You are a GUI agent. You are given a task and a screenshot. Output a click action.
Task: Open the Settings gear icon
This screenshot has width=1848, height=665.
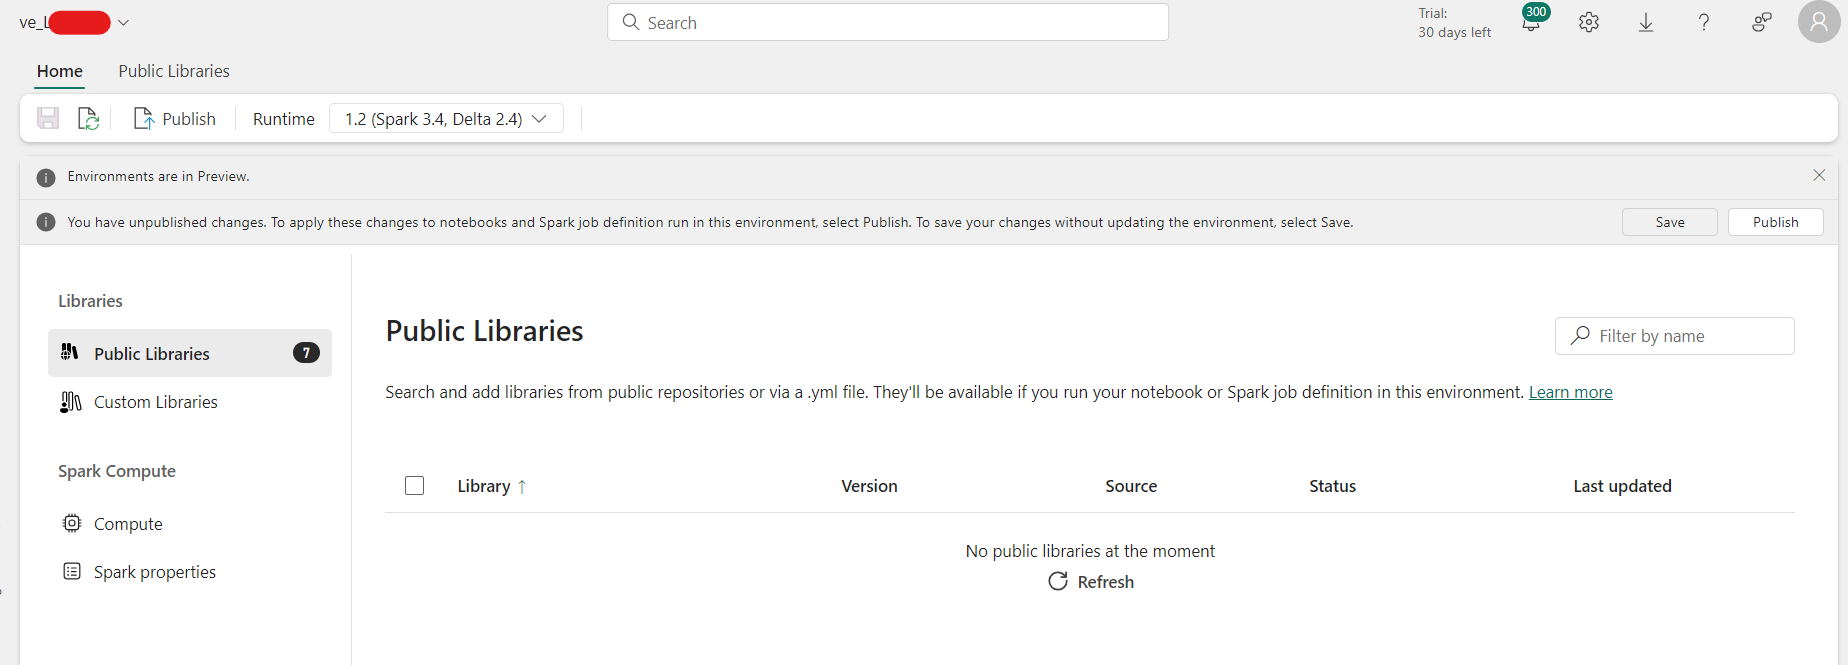1589,22
